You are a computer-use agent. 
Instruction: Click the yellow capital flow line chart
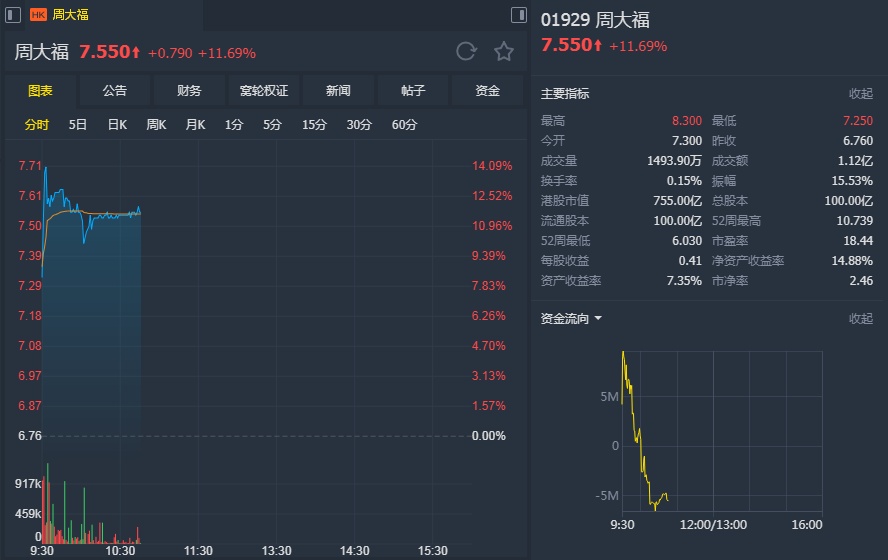pos(640,440)
